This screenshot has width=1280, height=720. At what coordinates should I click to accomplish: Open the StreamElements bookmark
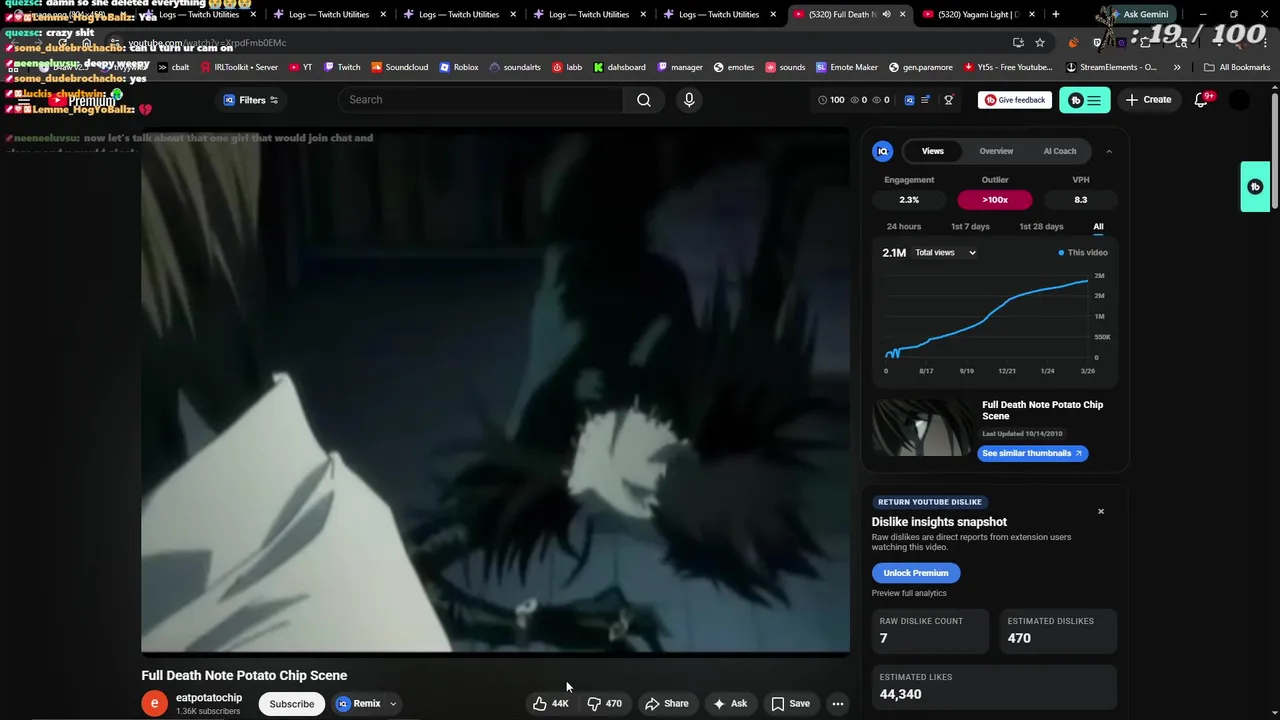coord(1111,67)
